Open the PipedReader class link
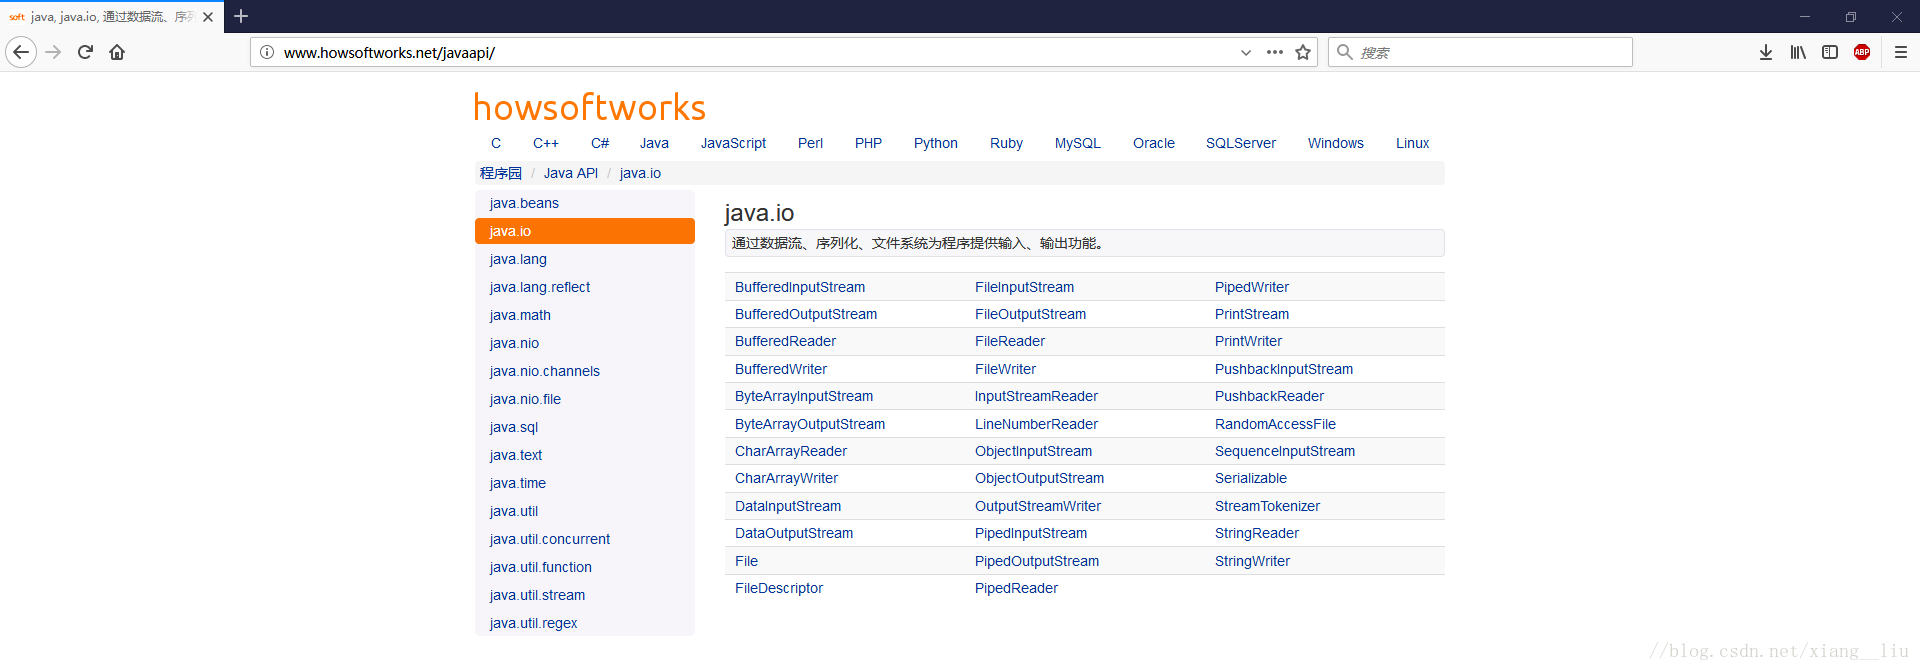The width and height of the screenshot is (1920, 671). 1016,588
